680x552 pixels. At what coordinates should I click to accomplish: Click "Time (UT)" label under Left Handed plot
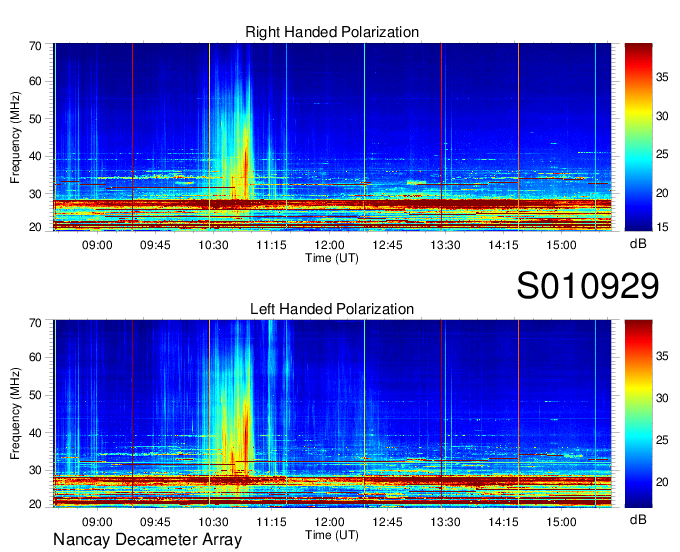(332, 535)
